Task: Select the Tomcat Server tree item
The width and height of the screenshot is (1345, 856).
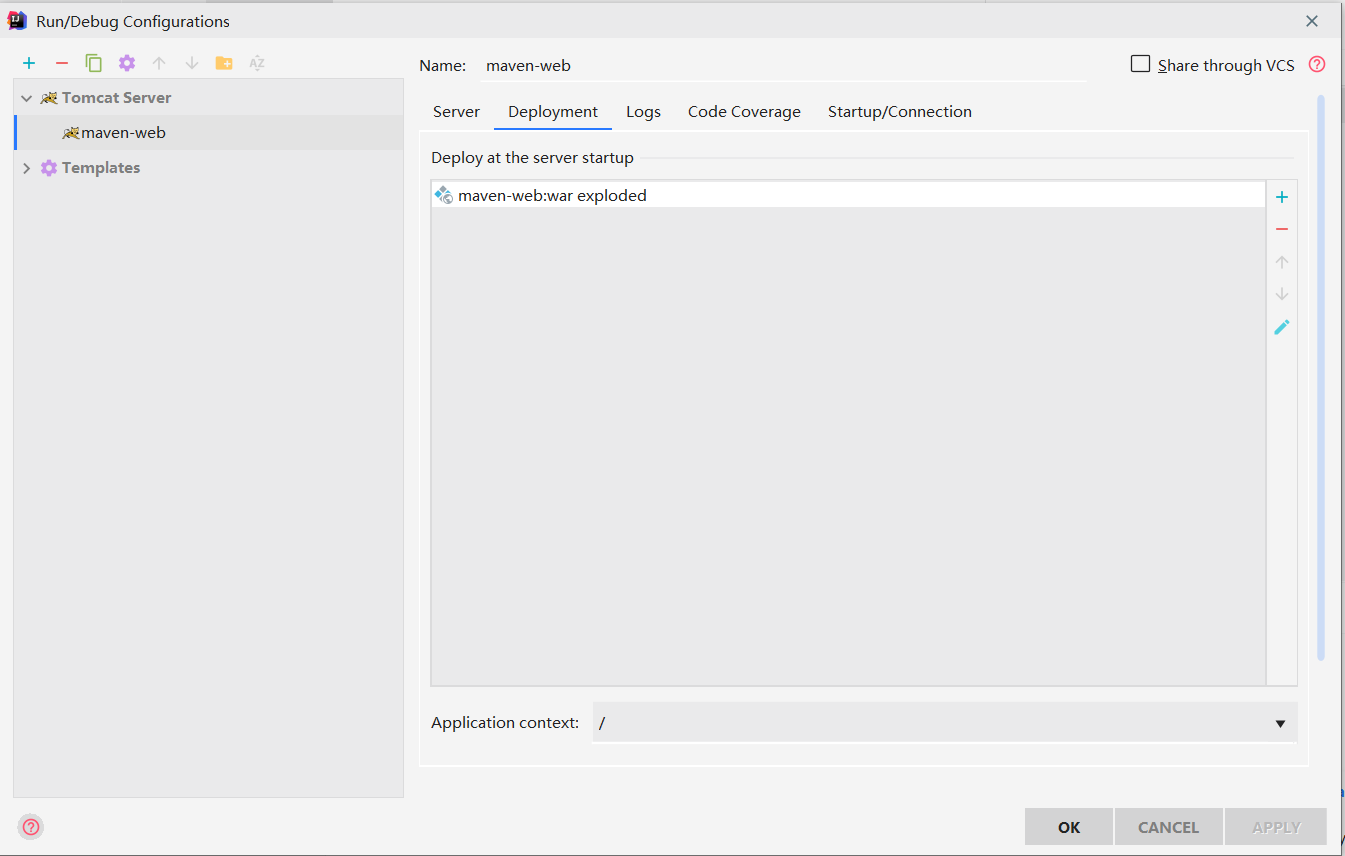Action: pyautogui.click(x=209, y=98)
